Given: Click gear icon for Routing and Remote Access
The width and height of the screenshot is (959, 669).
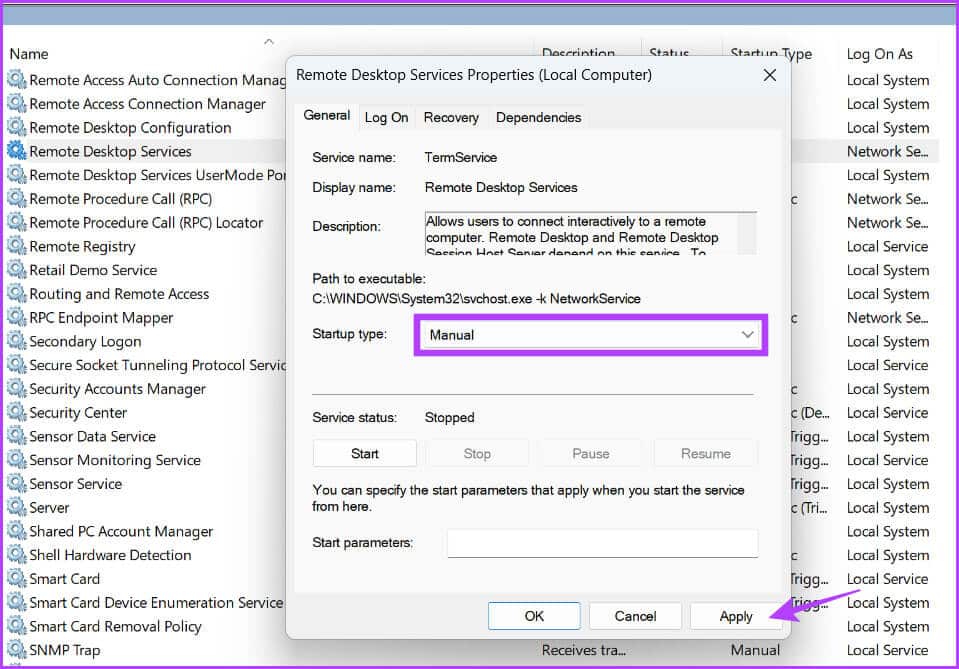Looking at the screenshot, I should 17,294.
